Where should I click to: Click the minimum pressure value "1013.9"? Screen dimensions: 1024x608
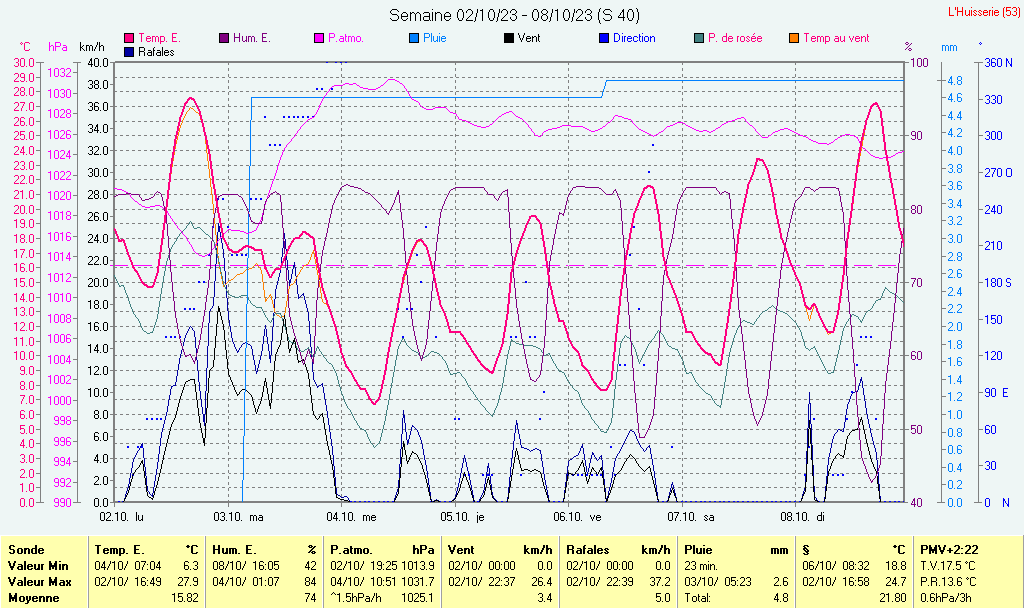pyautogui.click(x=419, y=566)
